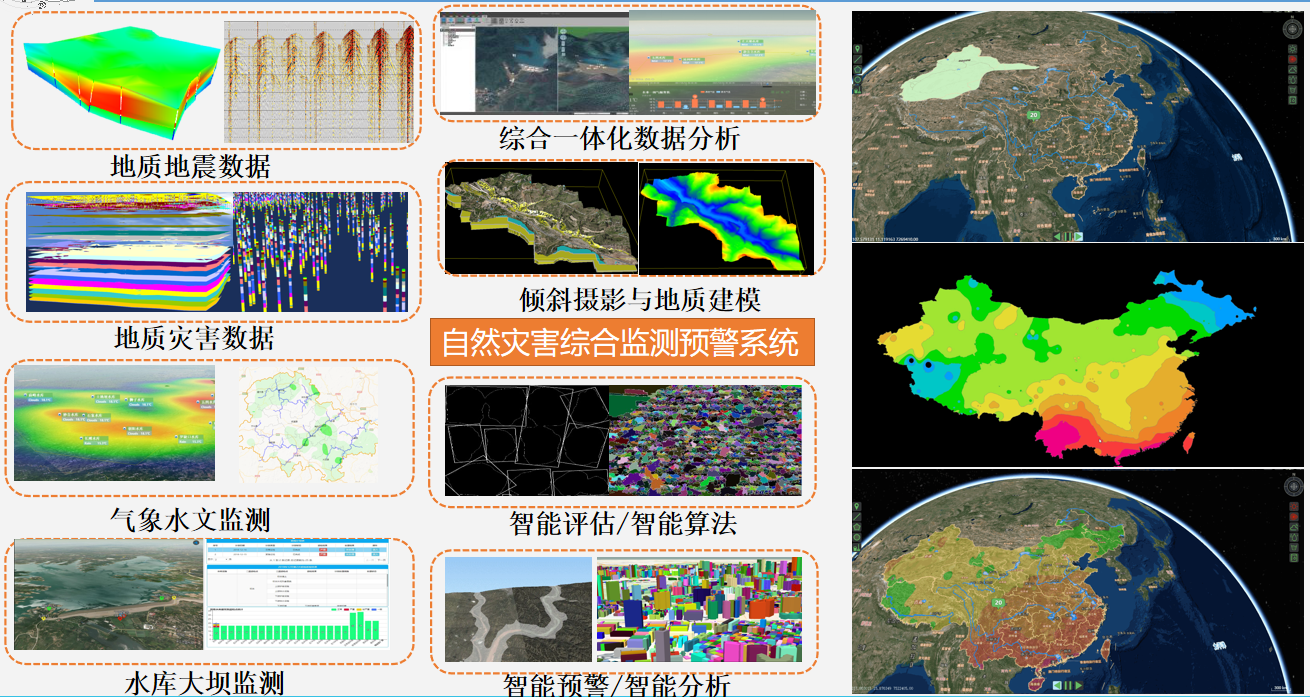
Task: Click document icon in Xinjiang-highlight globe
Action: [1292, 100]
